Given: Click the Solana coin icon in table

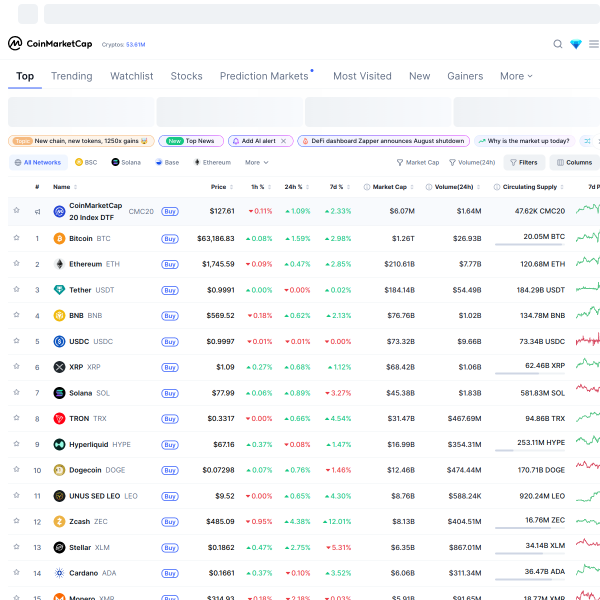Looking at the screenshot, I should 59,393.
